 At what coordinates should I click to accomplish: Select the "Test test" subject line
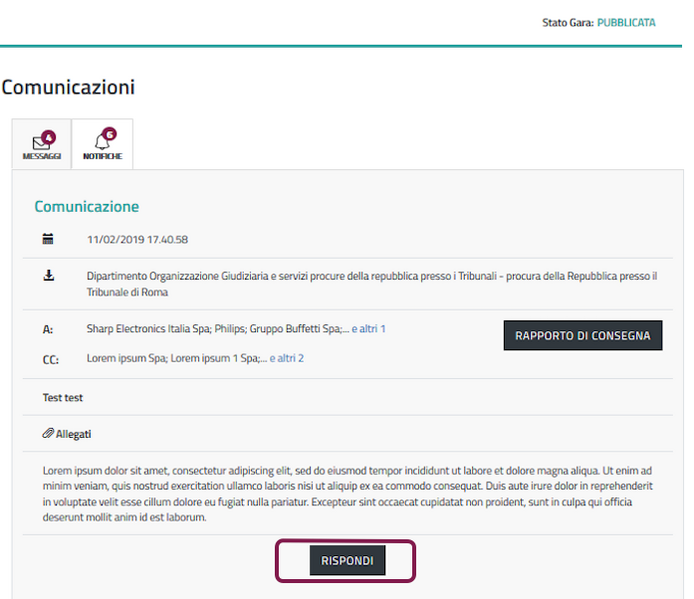(x=62, y=397)
